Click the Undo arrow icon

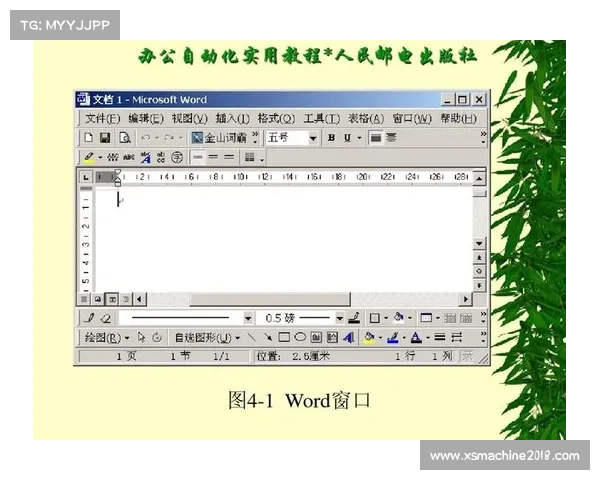[146, 137]
